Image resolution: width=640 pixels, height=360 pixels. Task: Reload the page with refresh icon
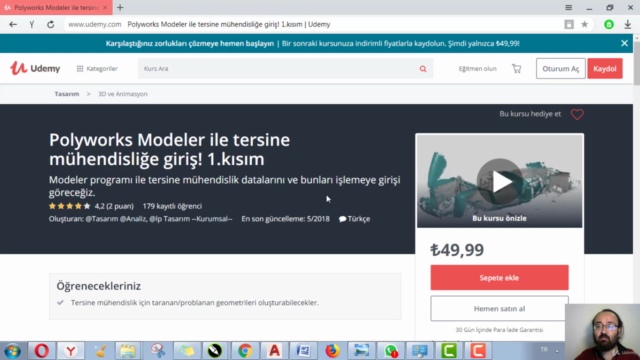click(51, 24)
